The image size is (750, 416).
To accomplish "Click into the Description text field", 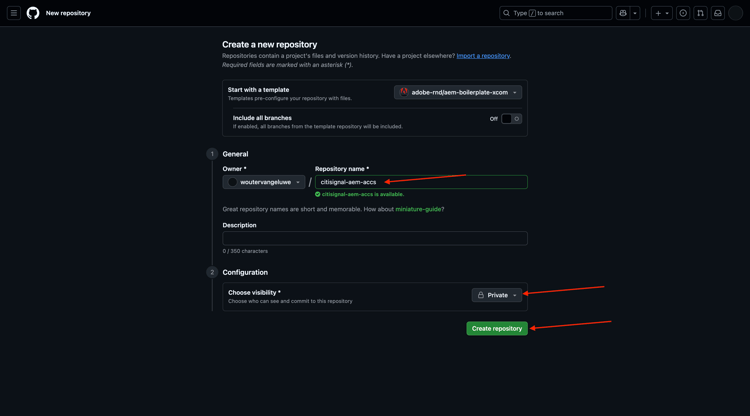I will point(375,239).
